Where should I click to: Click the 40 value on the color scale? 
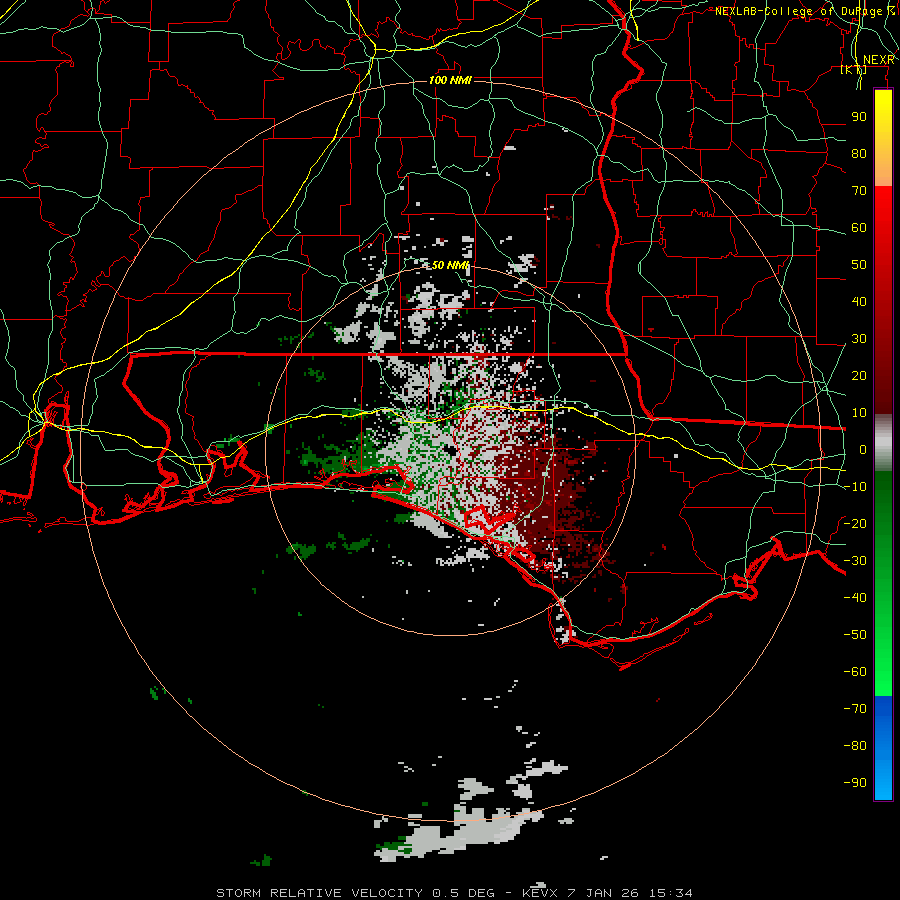[x=859, y=302]
